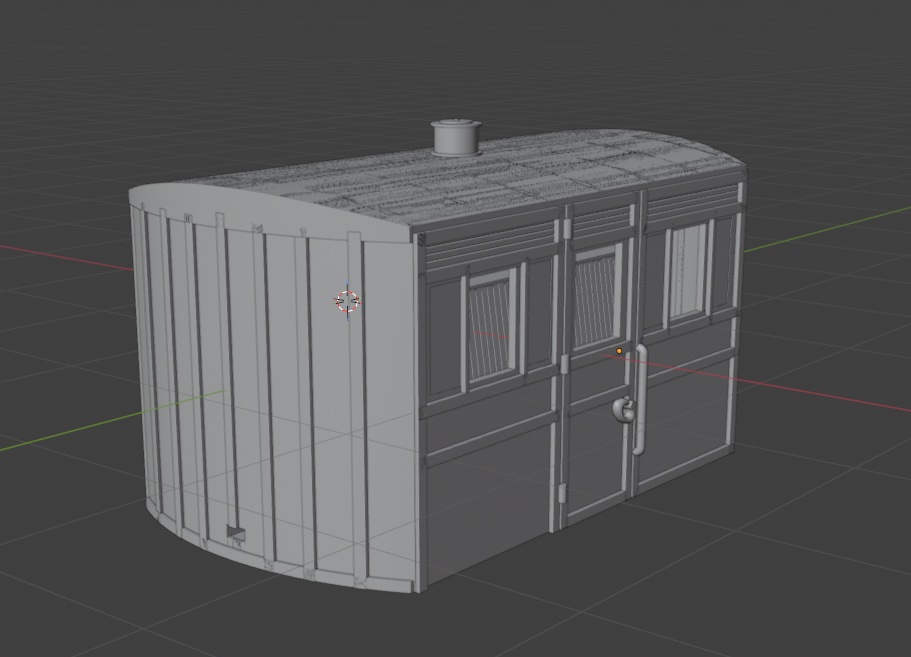Viewport: 911px width, 657px height.
Task: Click the small grille at base of curved end wall
Action: (235, 532)
